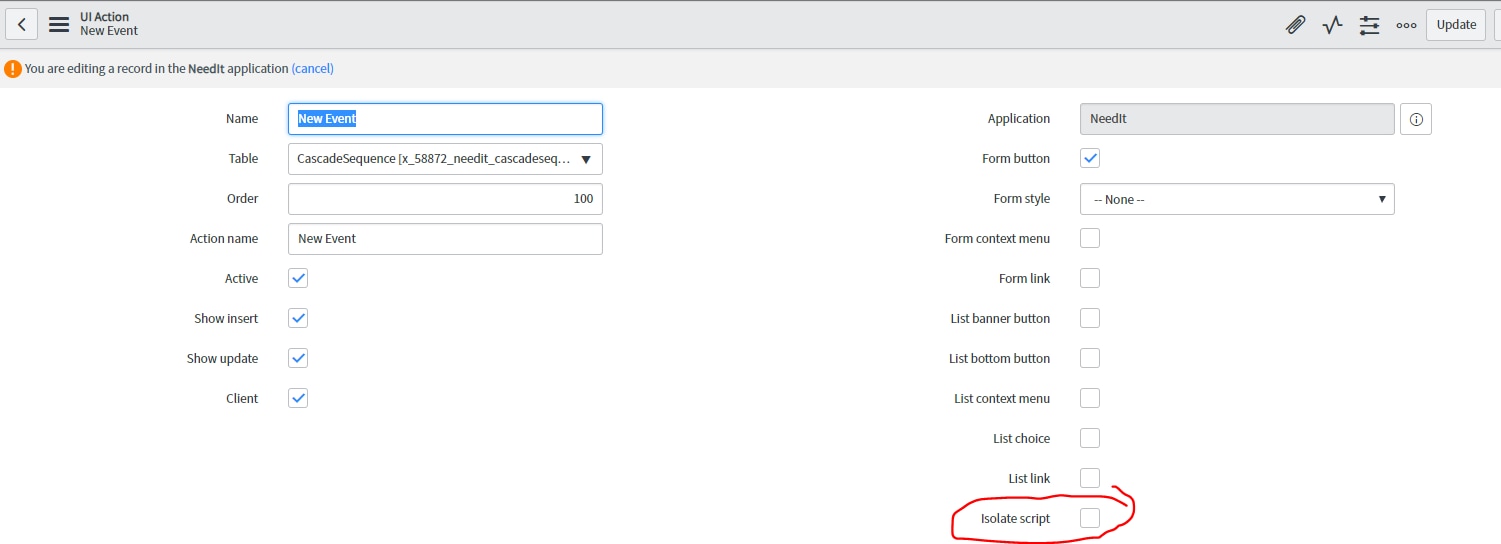Click the 'Action name' label
The height and width of the screenshot is (544, 1501).
click(224, 239)
